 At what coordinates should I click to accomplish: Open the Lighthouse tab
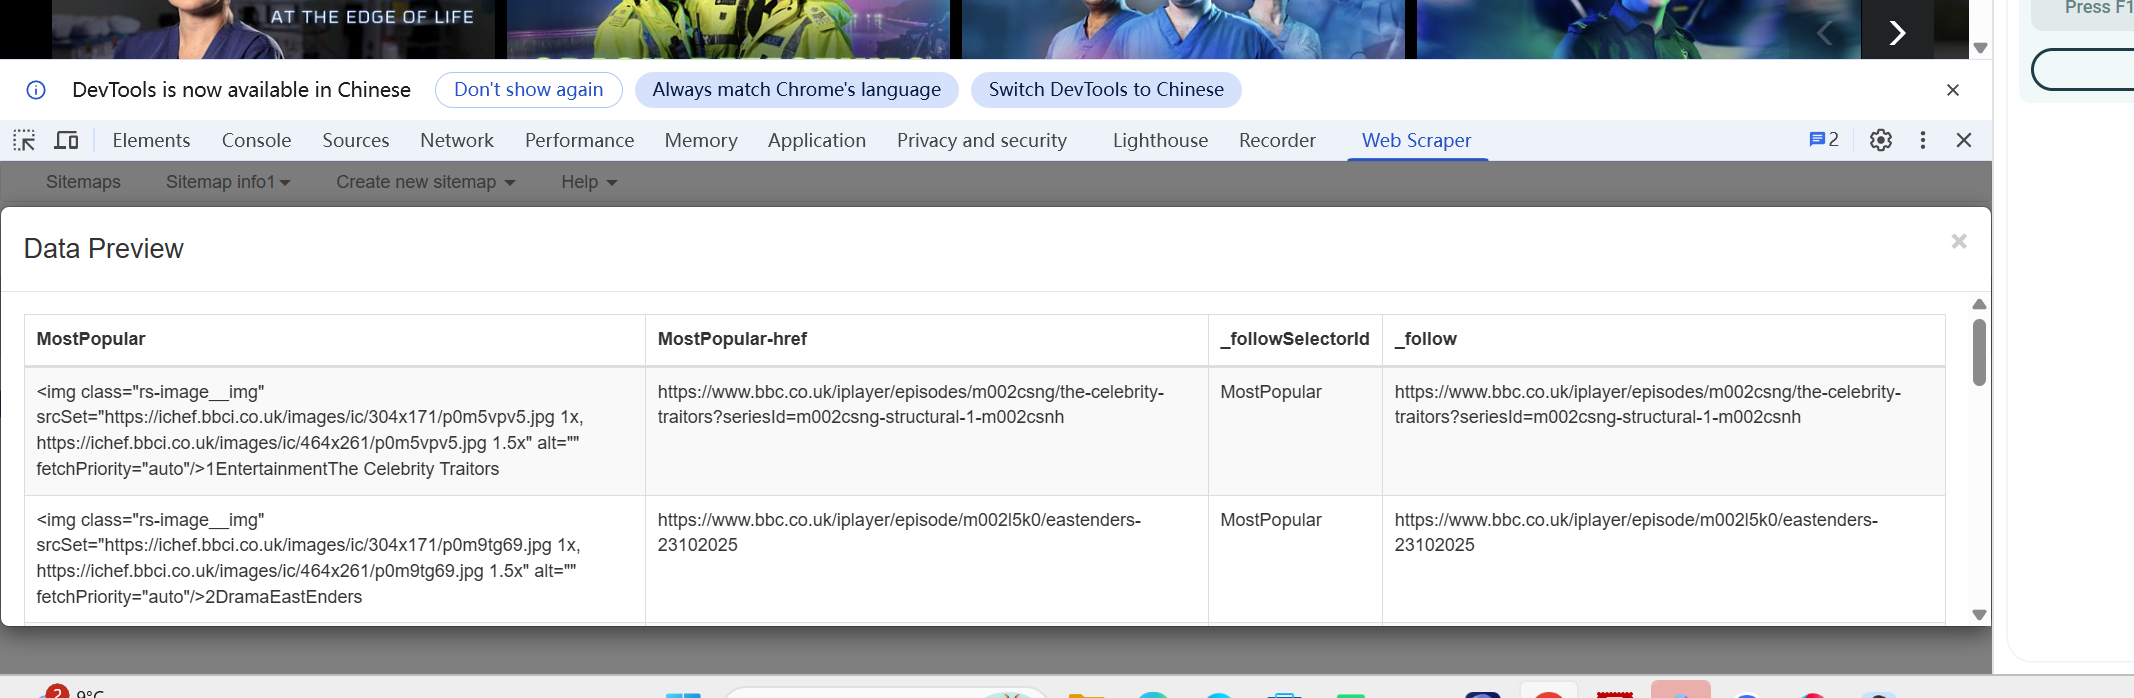coord(1160,140)
